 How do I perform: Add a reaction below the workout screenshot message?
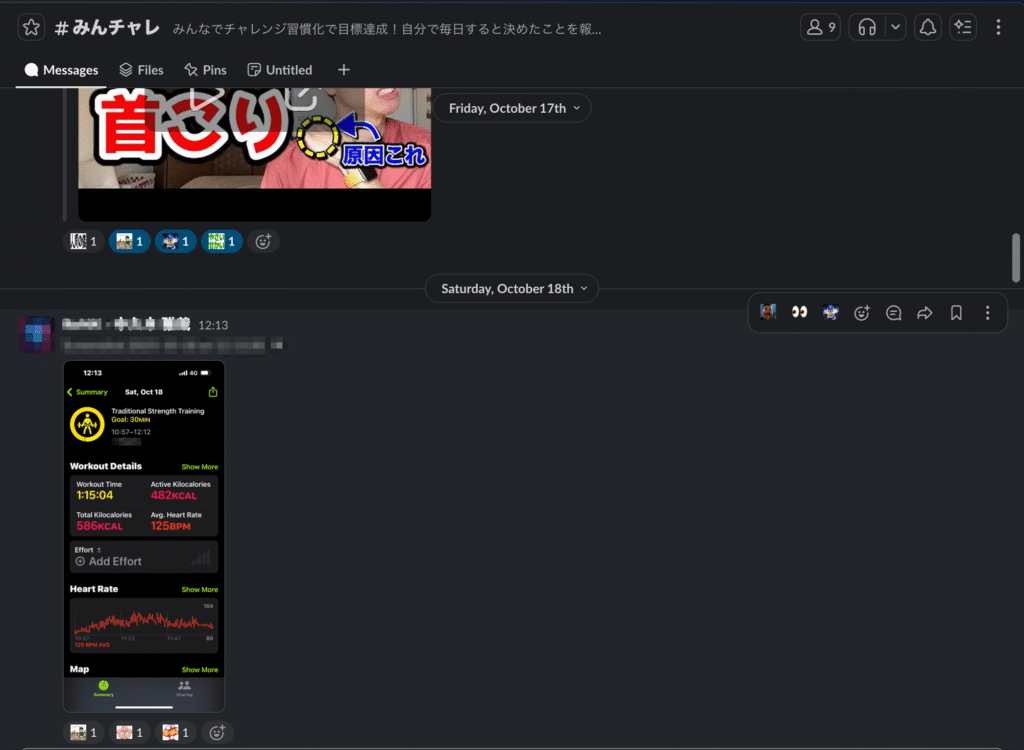(217, 733)
